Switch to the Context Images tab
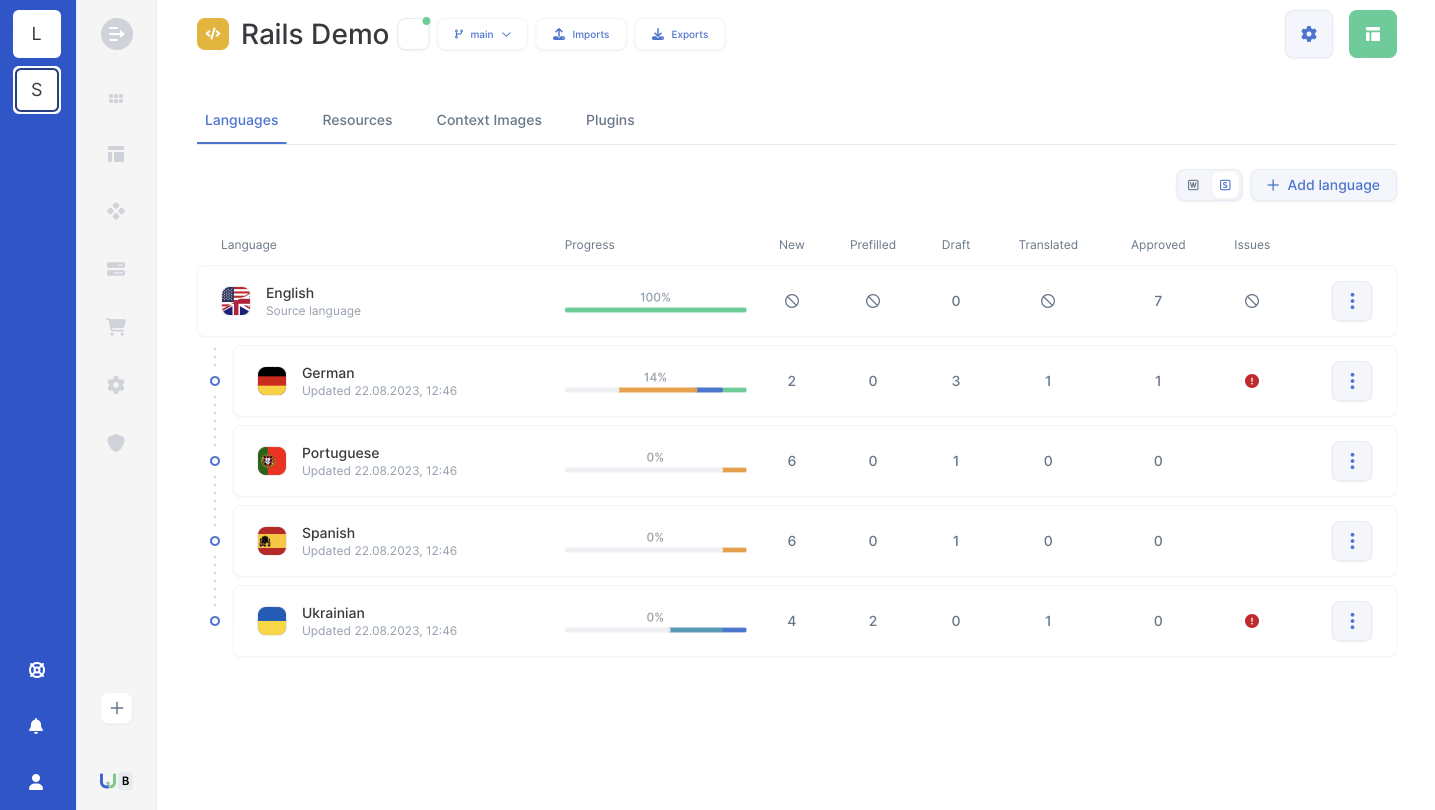The image size is (1435, 810). (x=489, y=120)
